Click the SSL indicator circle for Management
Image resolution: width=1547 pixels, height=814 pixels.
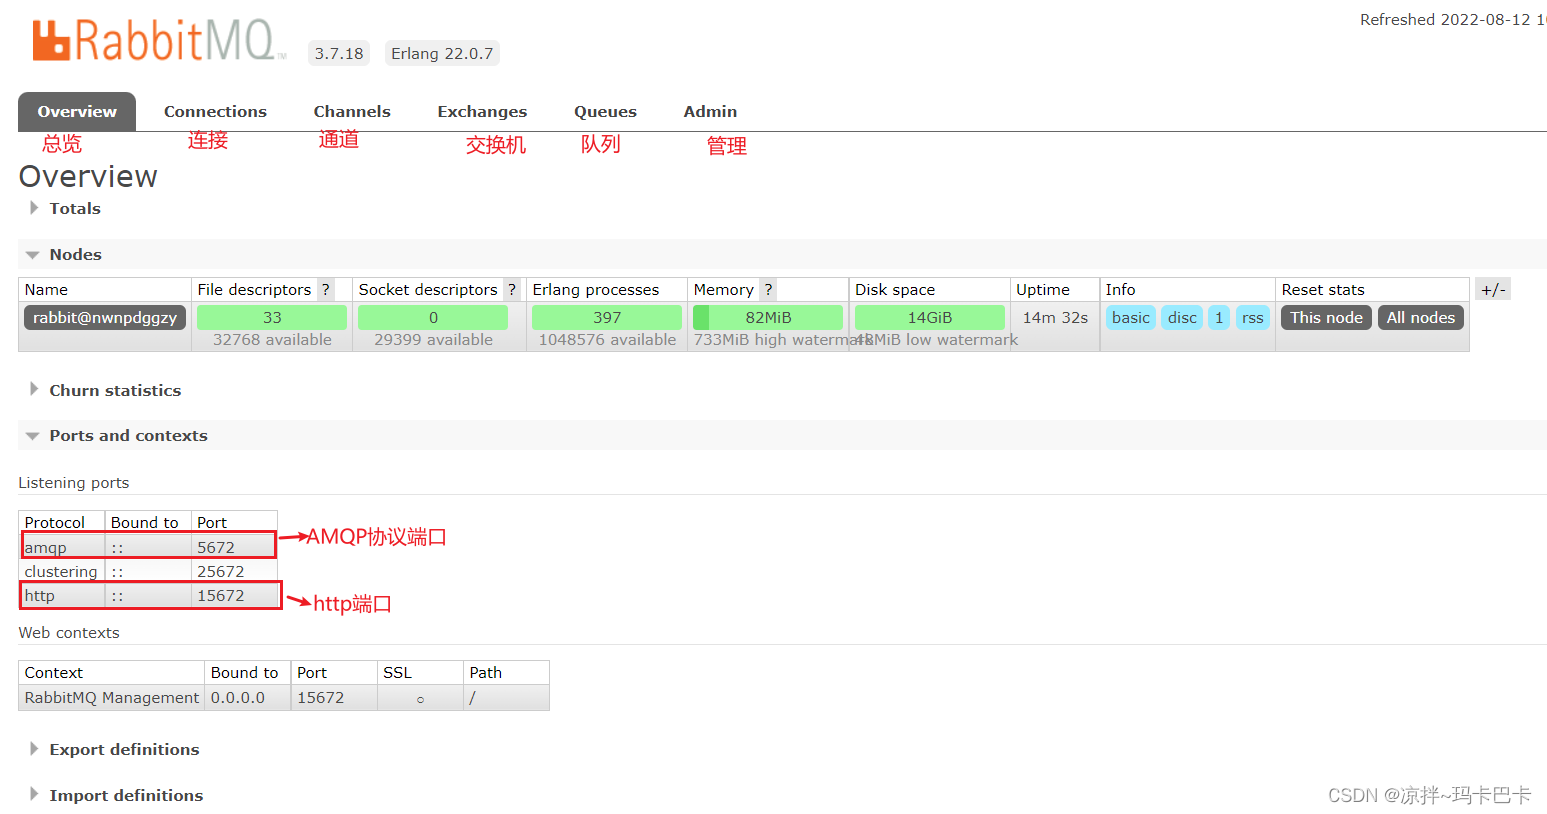420,699
